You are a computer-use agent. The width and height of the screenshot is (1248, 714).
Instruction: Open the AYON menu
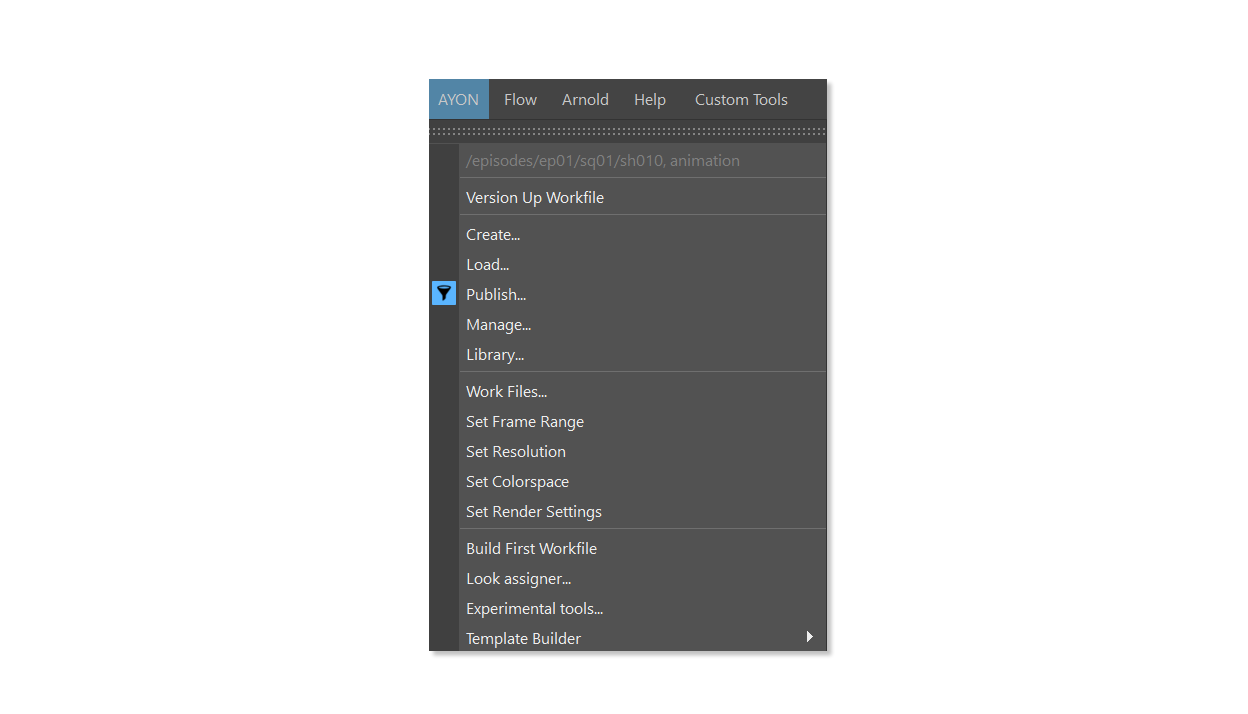click(x=459, y=99)
